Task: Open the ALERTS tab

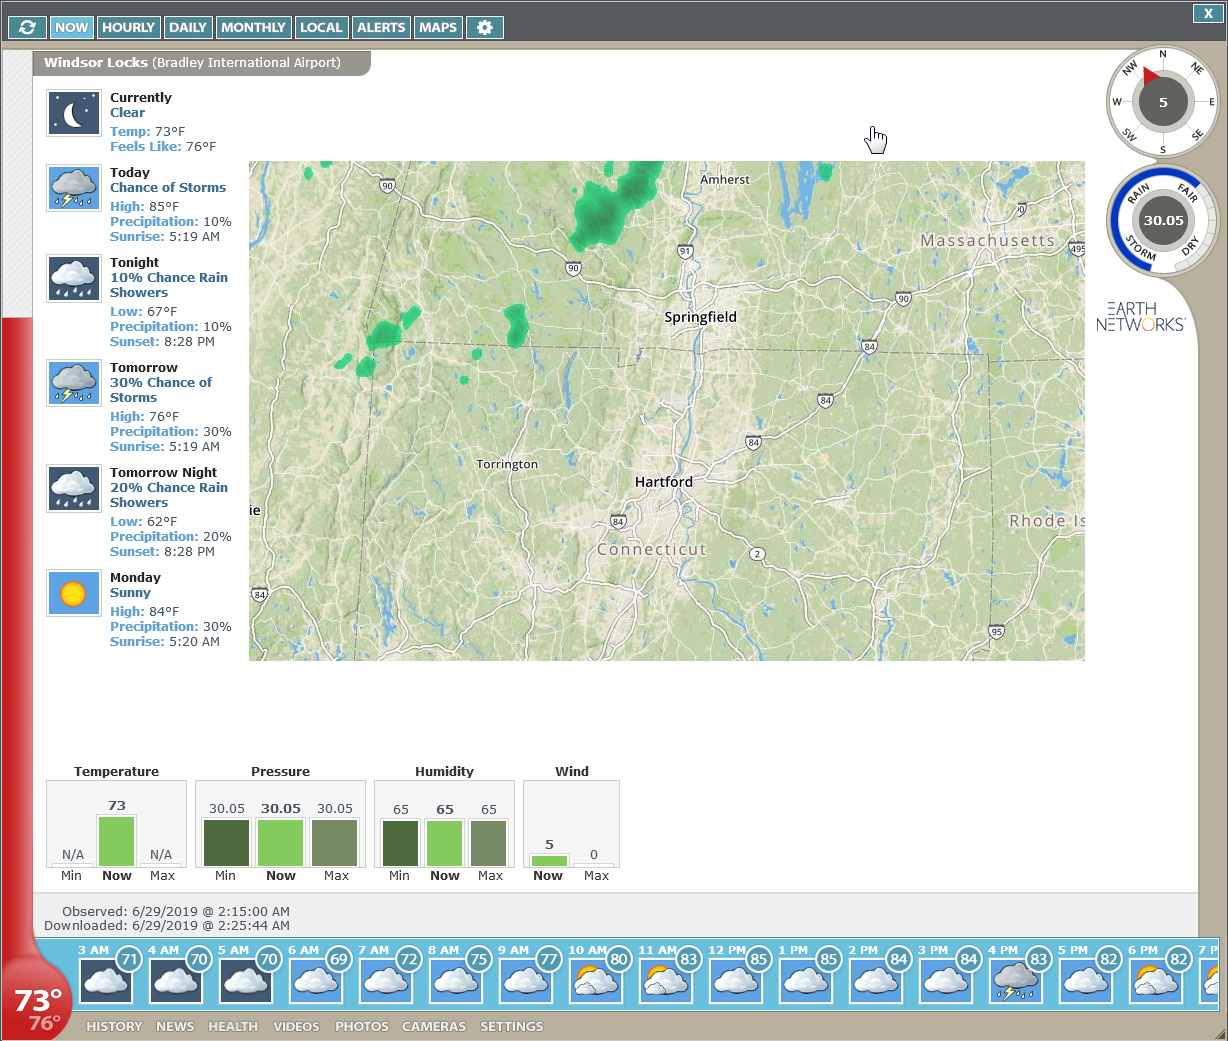Action: (x=381, y=28)
